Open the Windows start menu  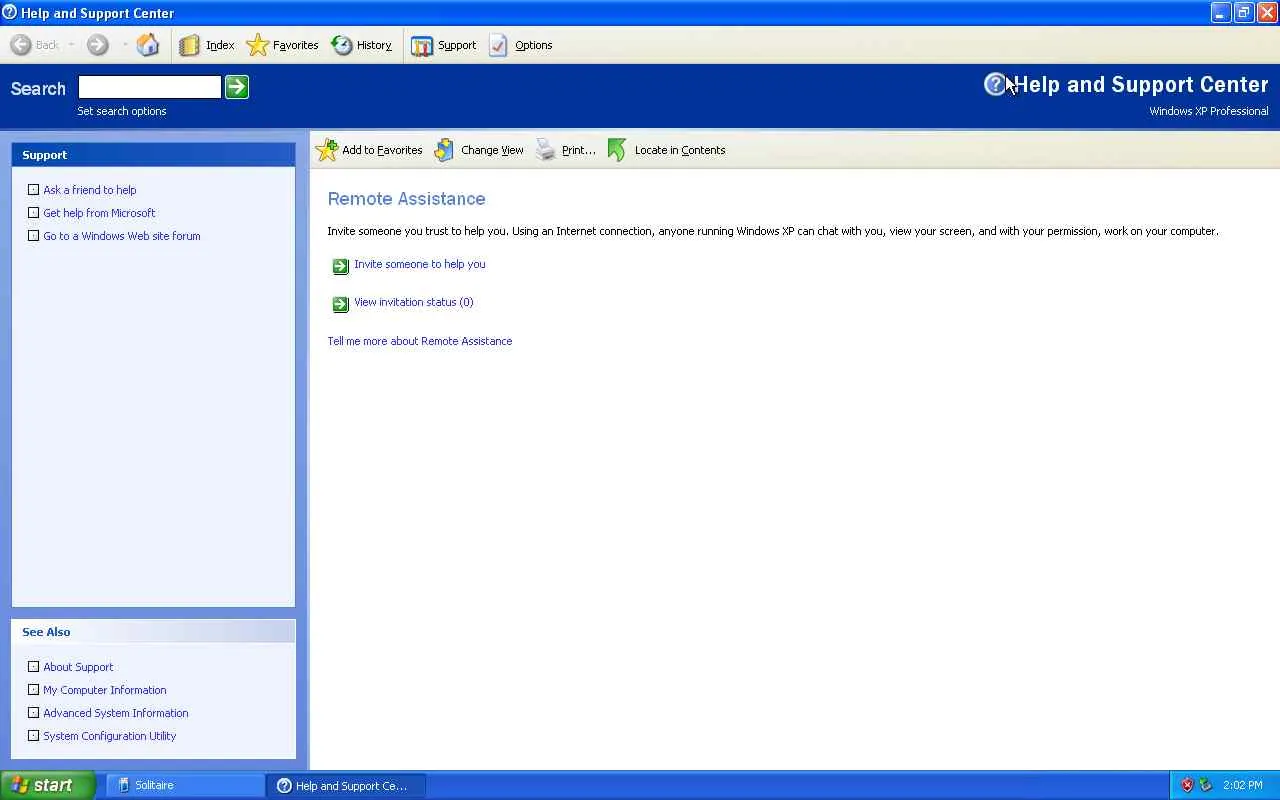(48, 785)
